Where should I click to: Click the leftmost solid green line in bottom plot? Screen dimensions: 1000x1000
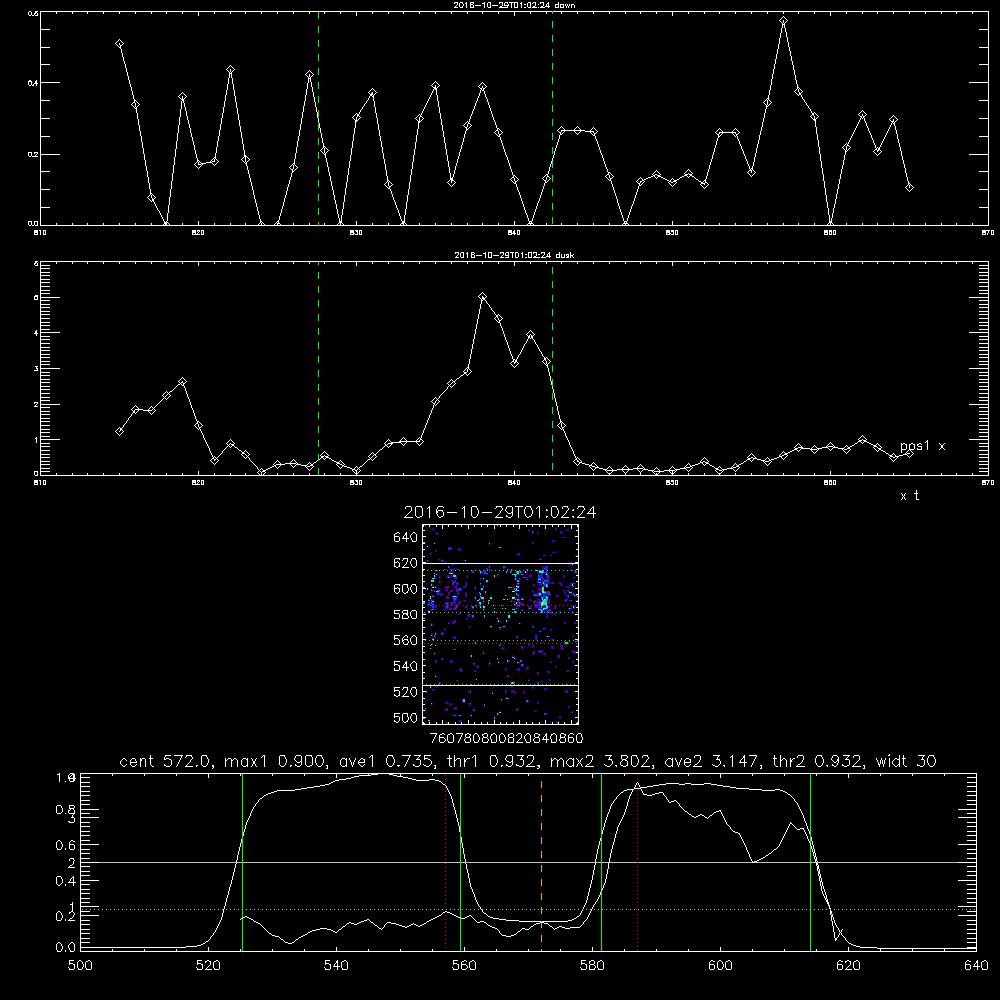pos(242,861)
